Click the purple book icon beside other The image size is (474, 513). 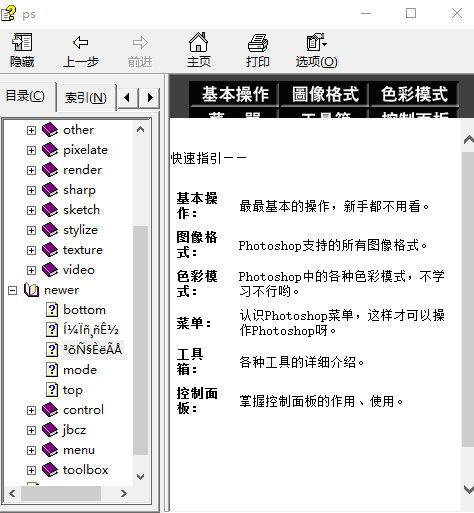(x=50, y=130)
